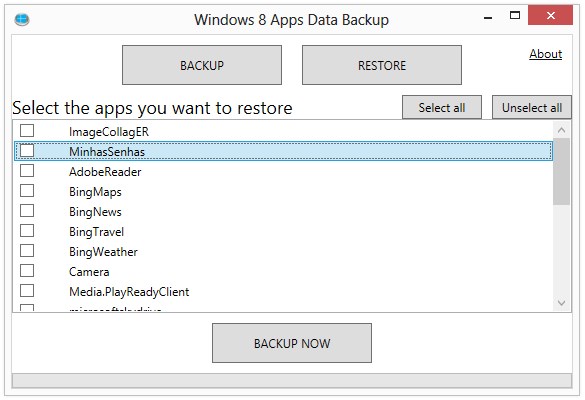The height and width of the screenshot is (400, 585).
Task: Select the BingNews app name
Action: point(96,212)
